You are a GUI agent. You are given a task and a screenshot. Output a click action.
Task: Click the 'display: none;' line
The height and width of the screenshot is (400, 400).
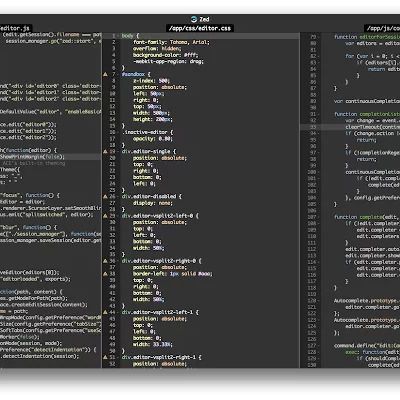click(153, 203)
